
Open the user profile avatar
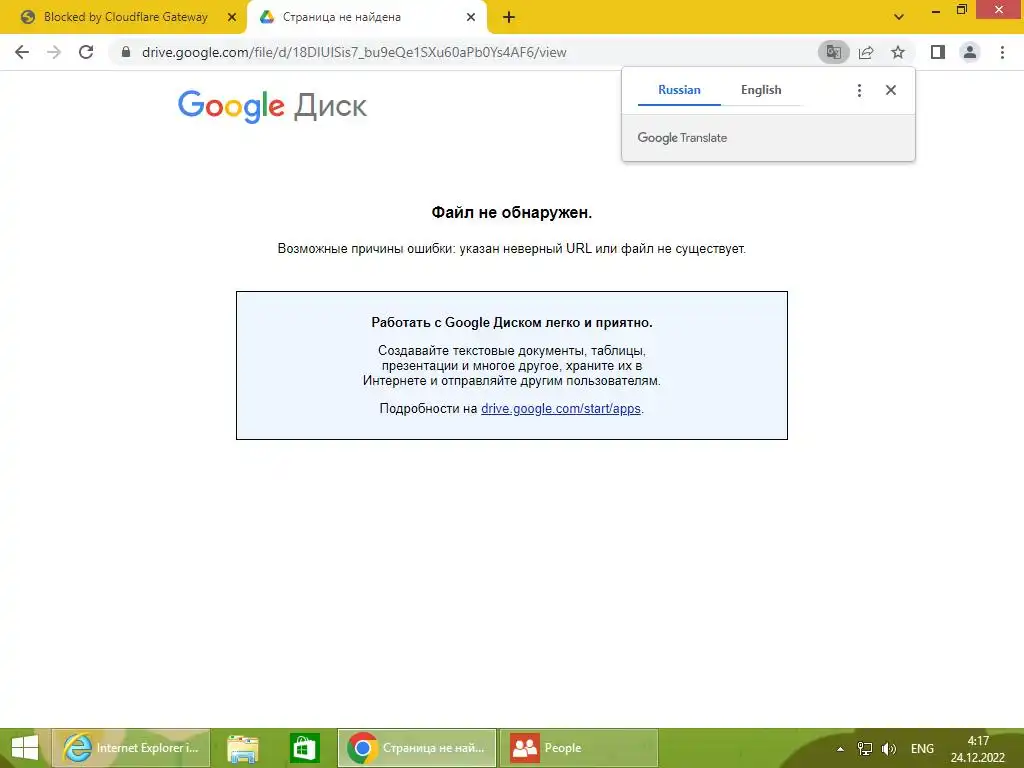(x=970, y=52)
